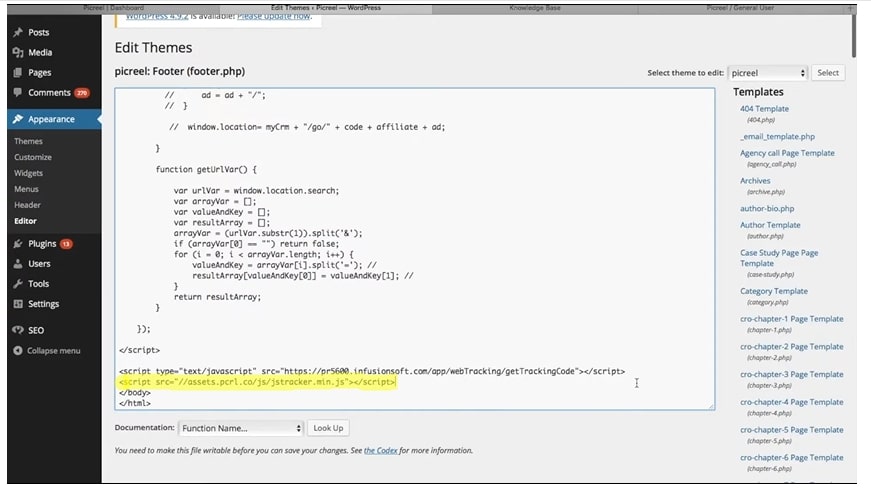
Task: Open author-bio.php file
Action: pyautogui.click(x=767, y=208)
